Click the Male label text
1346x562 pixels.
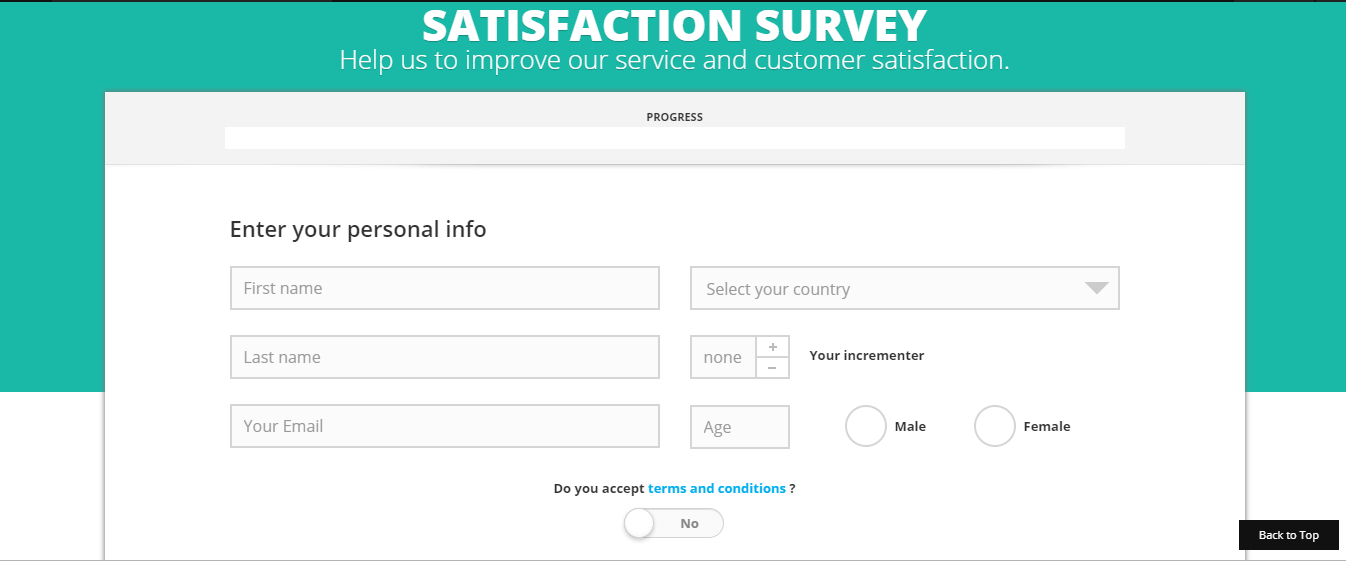pyautogui.click(x=910, y=427)
